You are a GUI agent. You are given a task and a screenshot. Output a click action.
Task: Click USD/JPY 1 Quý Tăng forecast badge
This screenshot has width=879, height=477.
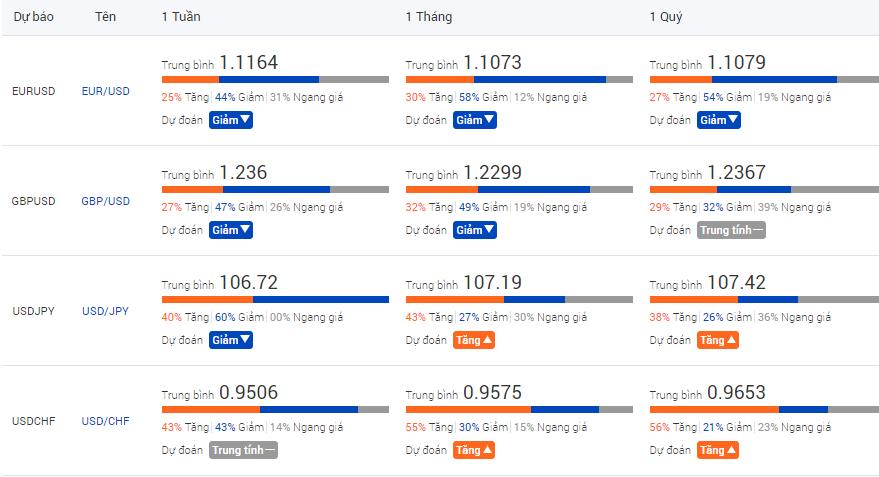point(718,340)
